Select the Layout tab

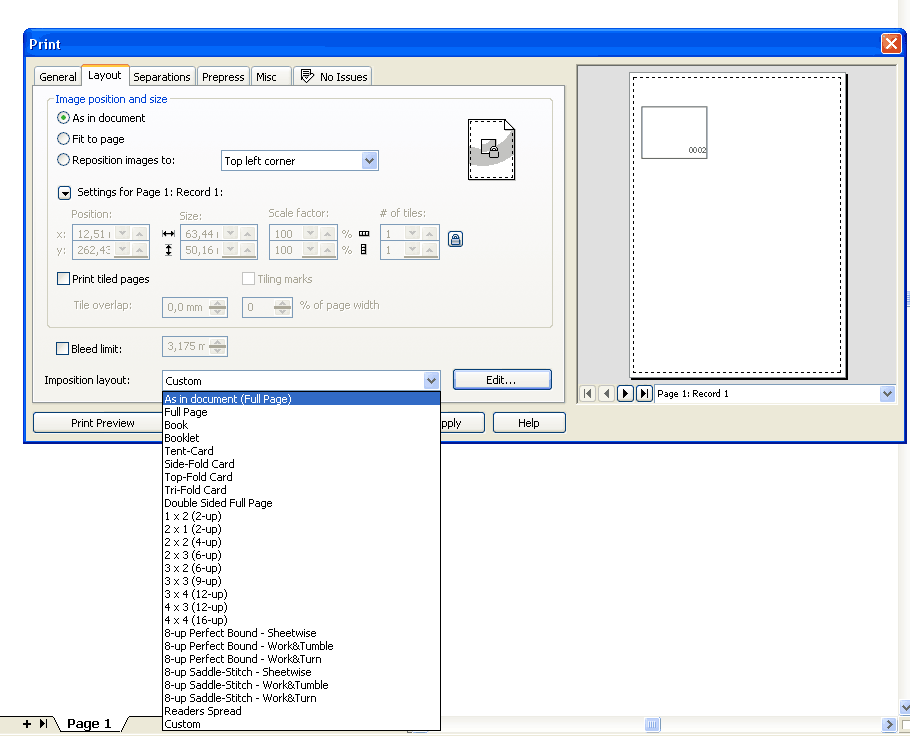[x=104, y=75]
